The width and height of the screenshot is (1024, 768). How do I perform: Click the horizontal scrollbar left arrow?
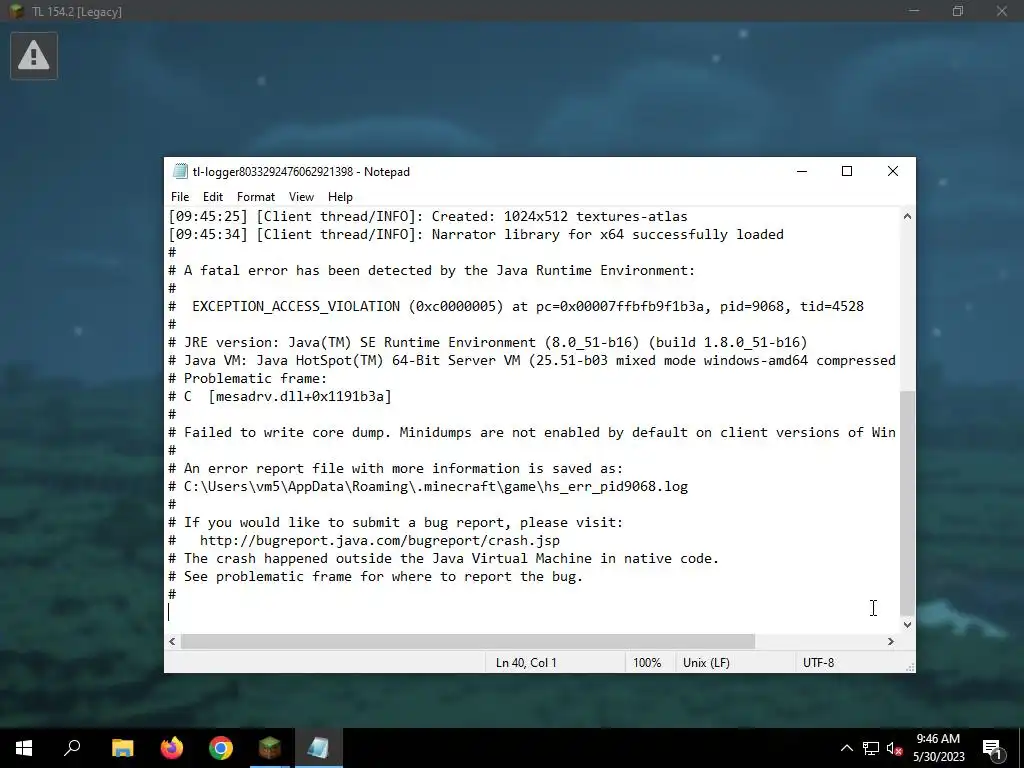coord(172,641)
